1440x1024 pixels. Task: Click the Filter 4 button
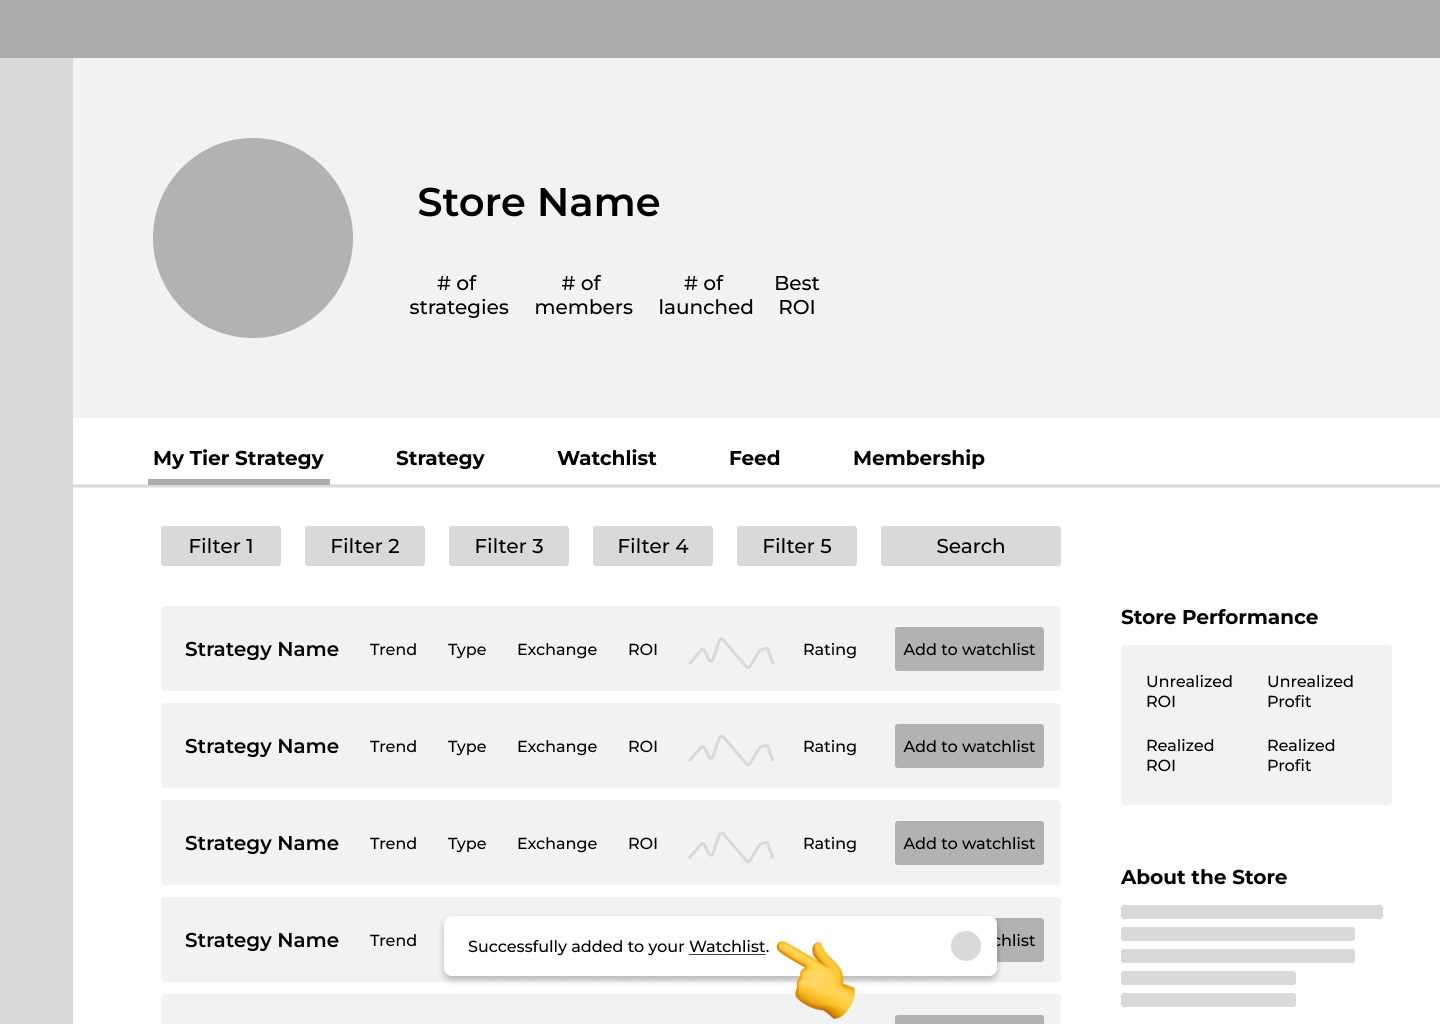pyautogui.click(x=653, y=546)
